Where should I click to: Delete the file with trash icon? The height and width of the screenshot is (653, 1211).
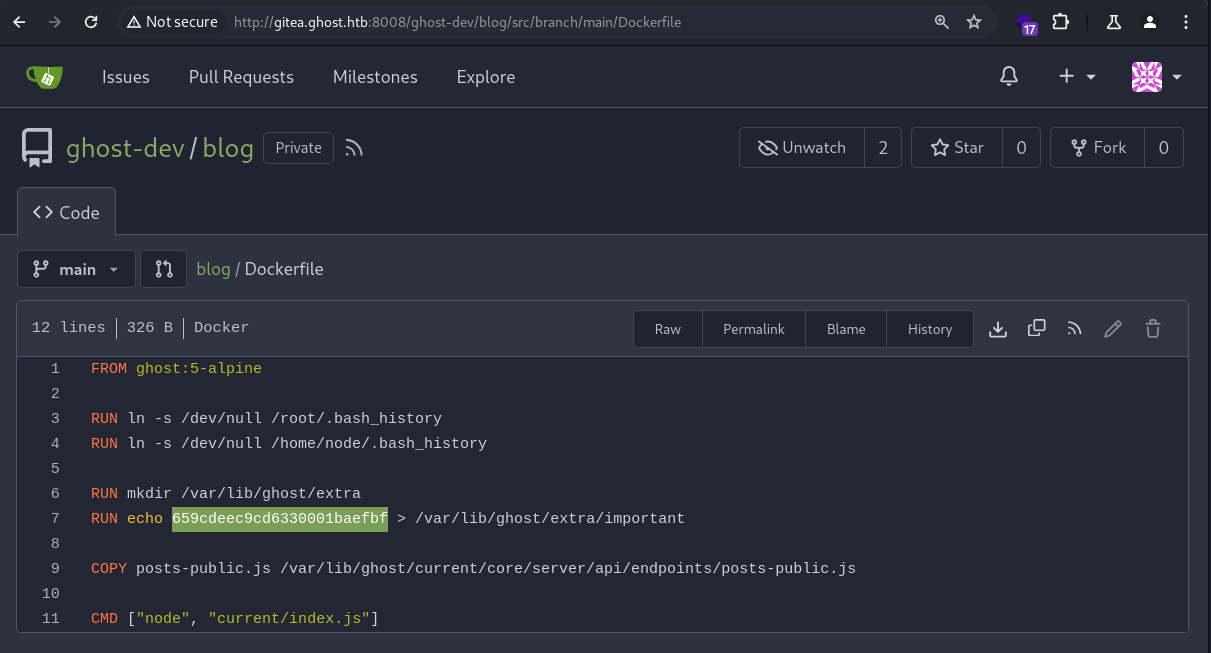[1153, 328]
